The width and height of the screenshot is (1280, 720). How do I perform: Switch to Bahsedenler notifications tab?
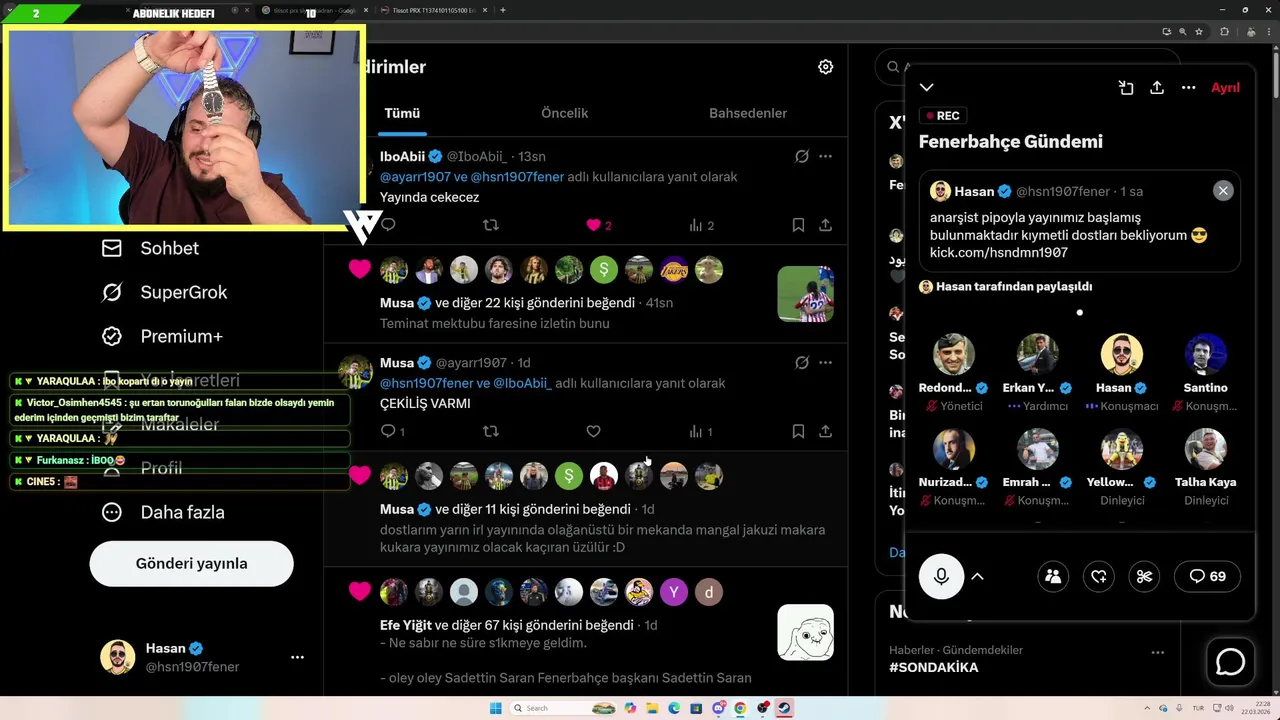pos(748,113)
